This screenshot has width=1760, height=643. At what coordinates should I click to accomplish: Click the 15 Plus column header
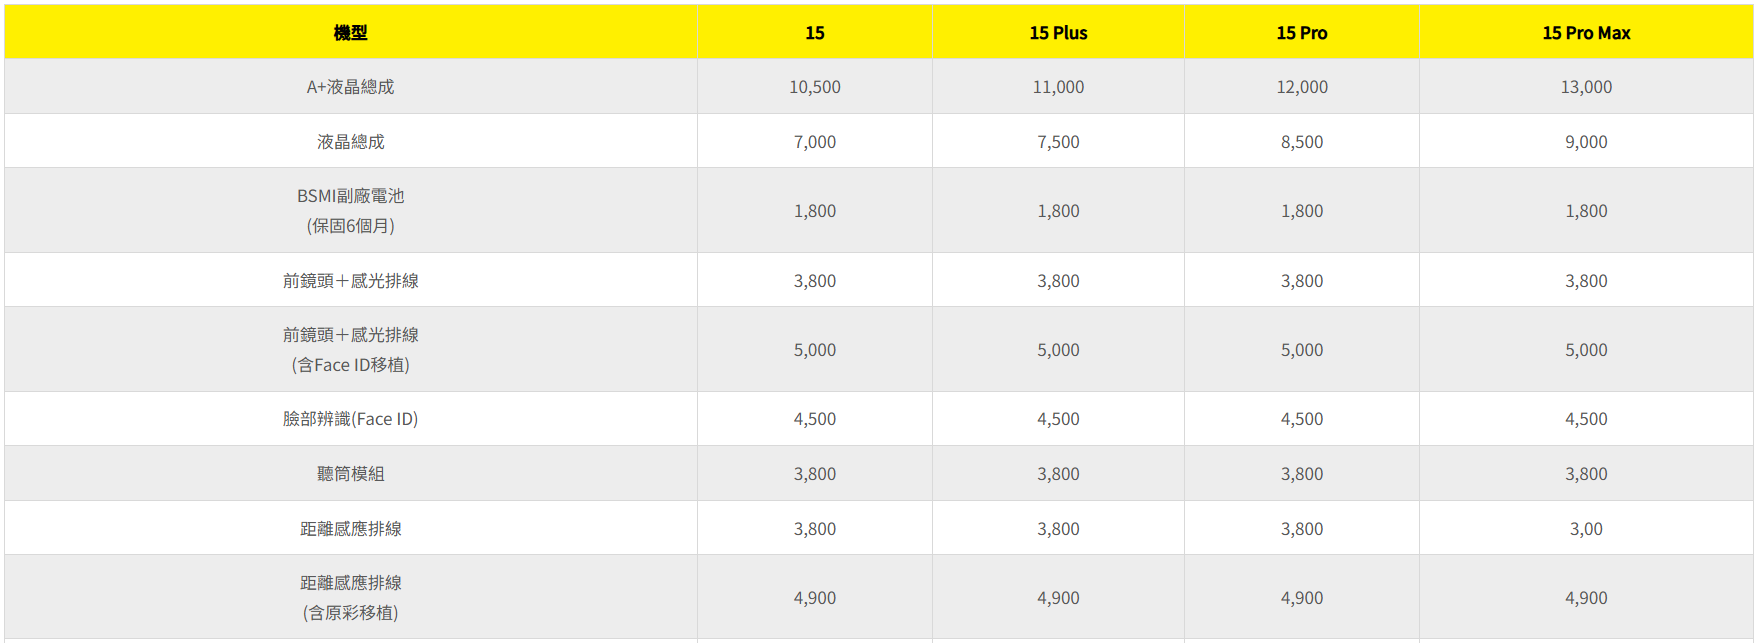click(1058, 33)
